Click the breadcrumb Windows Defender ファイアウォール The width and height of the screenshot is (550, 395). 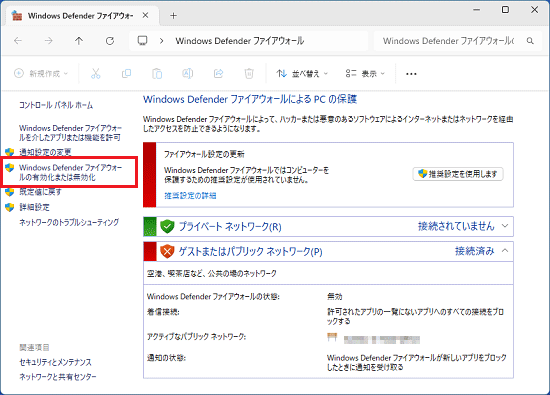pos(240,41)
